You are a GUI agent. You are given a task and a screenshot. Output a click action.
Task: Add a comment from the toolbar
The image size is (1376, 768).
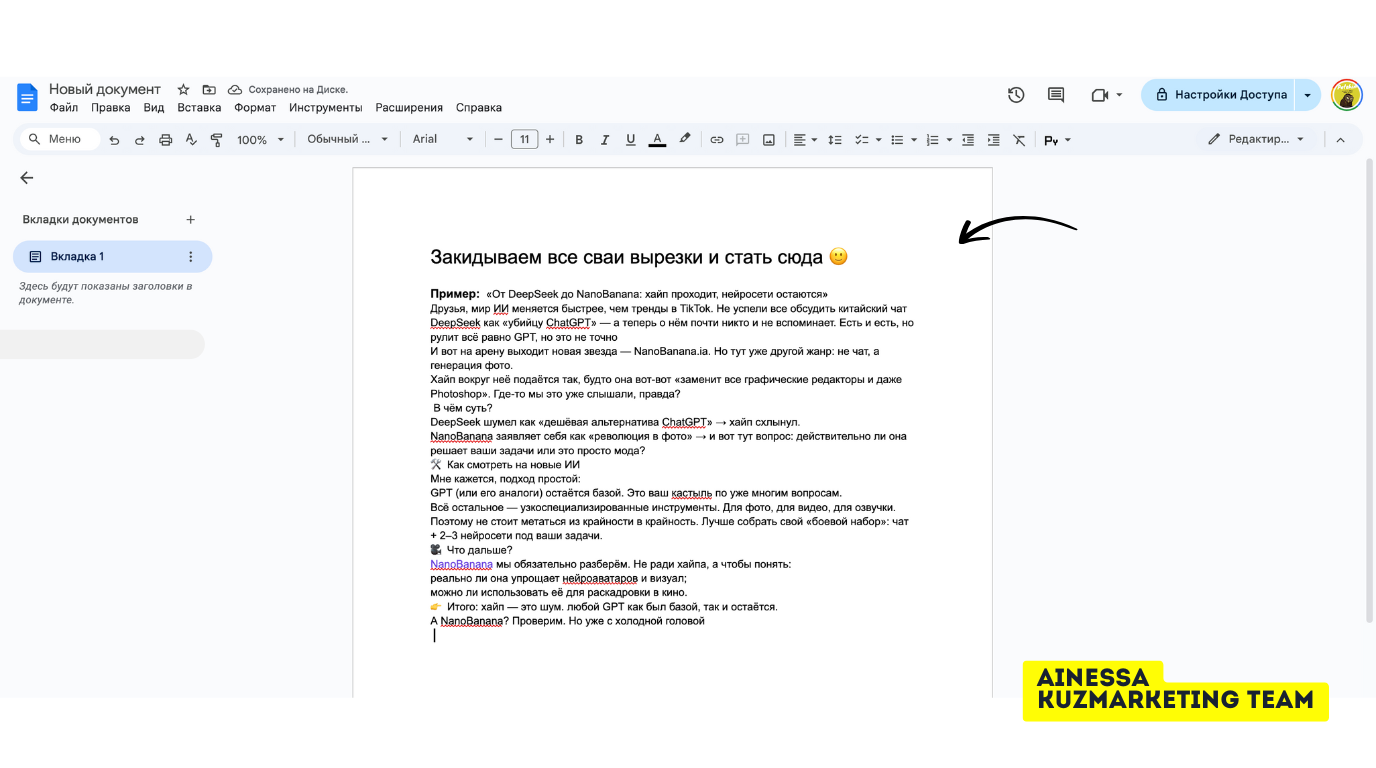click(x=743, y=140)
